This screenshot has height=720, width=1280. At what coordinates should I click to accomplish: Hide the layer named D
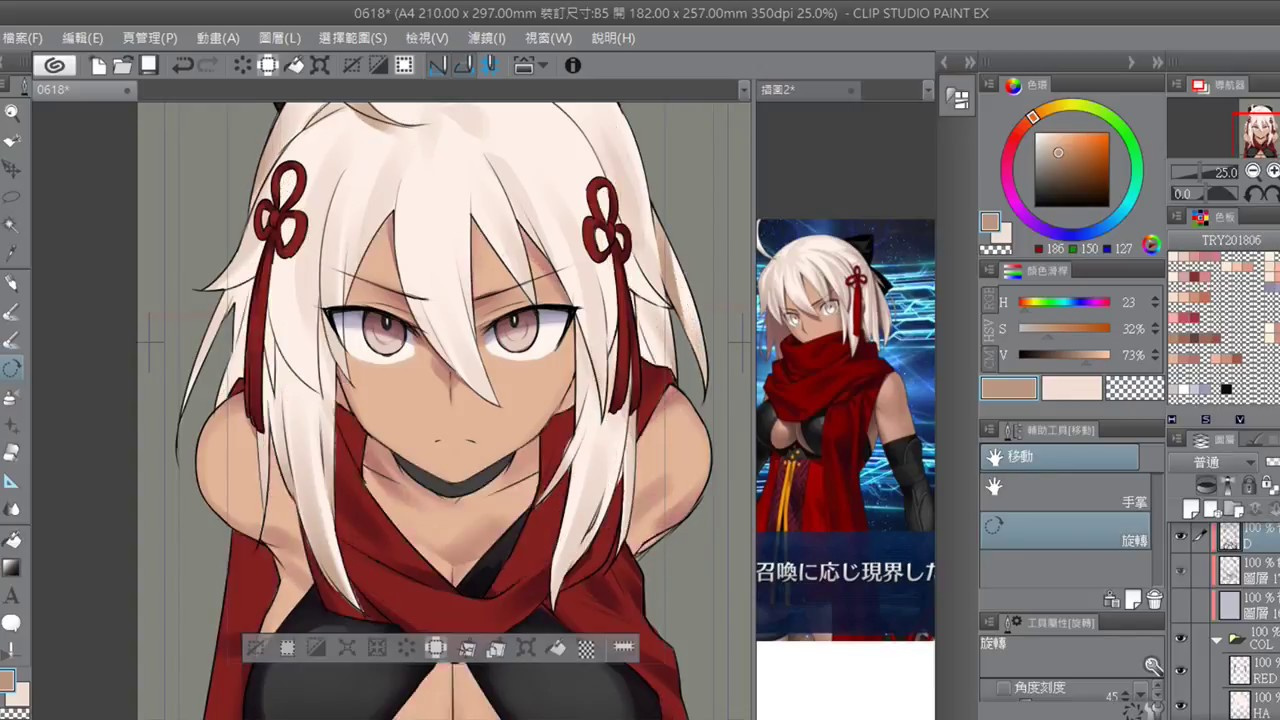click(1181, 537)
